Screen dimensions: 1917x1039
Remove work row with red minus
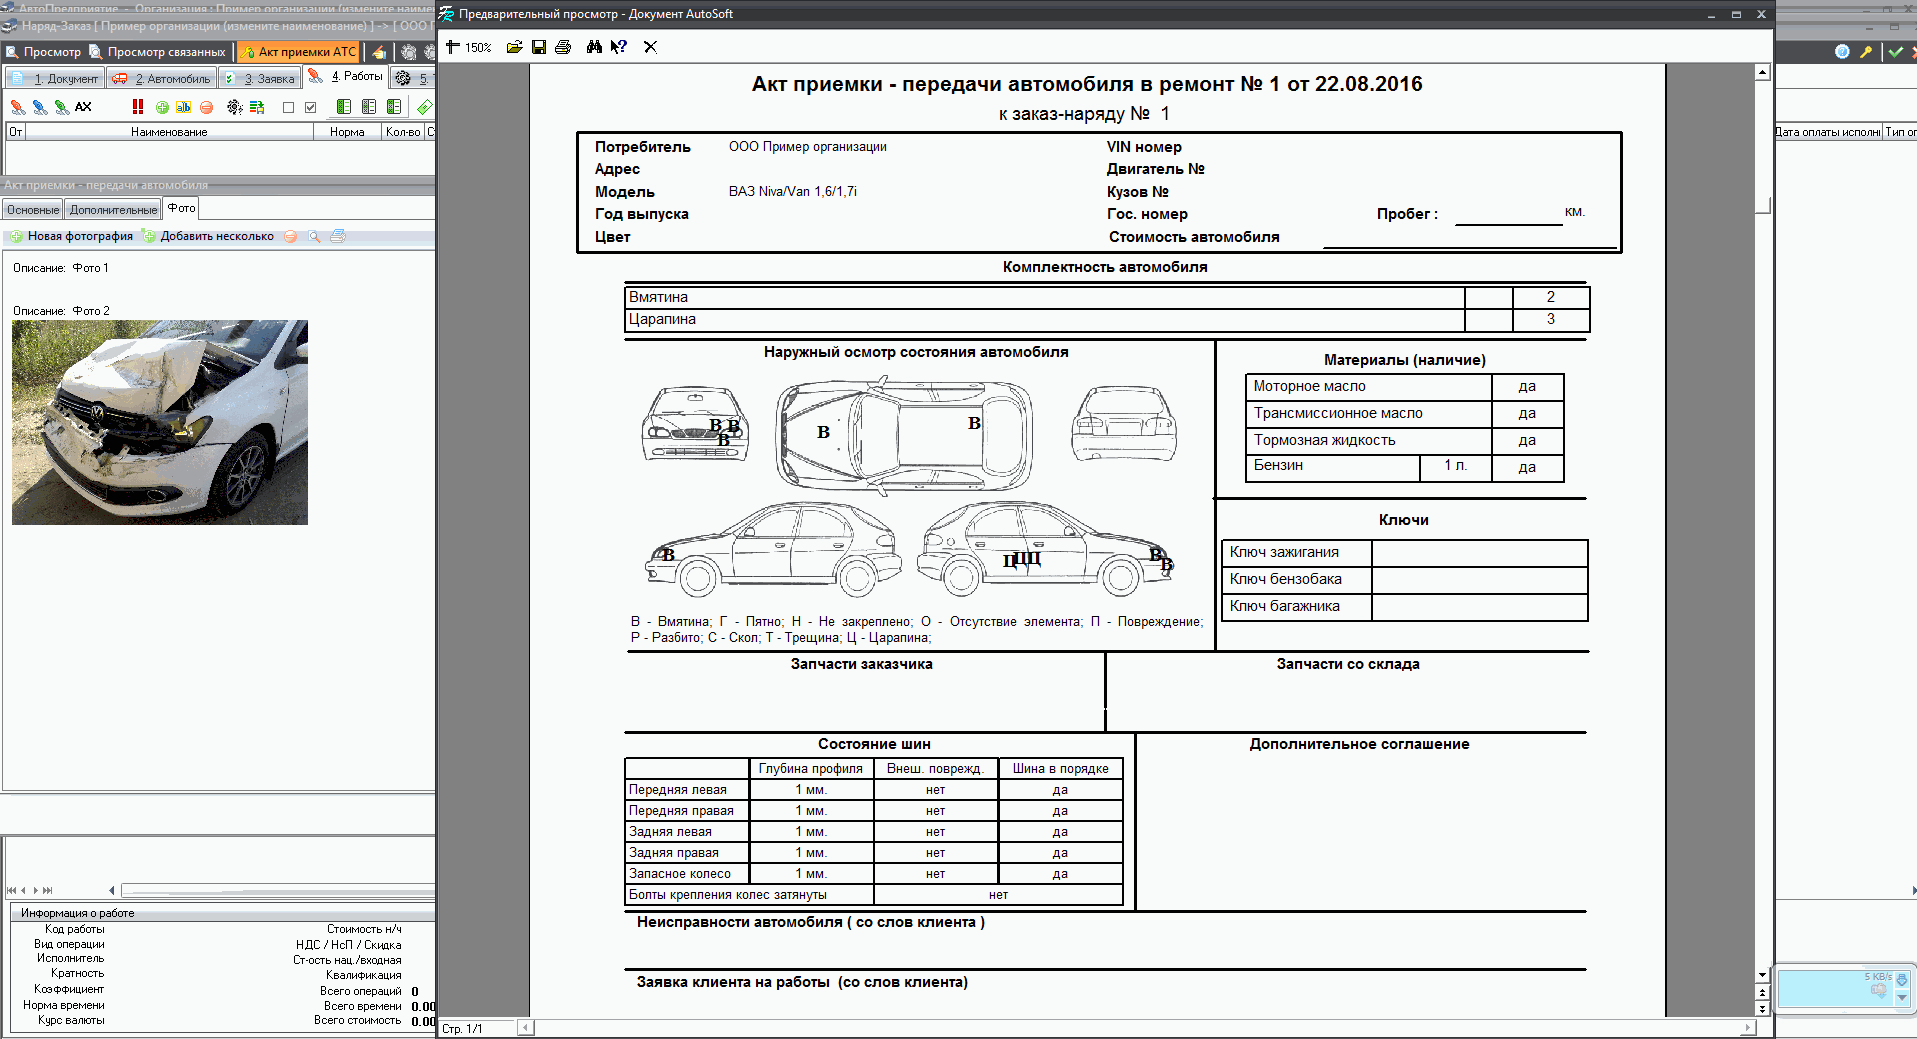206,107
